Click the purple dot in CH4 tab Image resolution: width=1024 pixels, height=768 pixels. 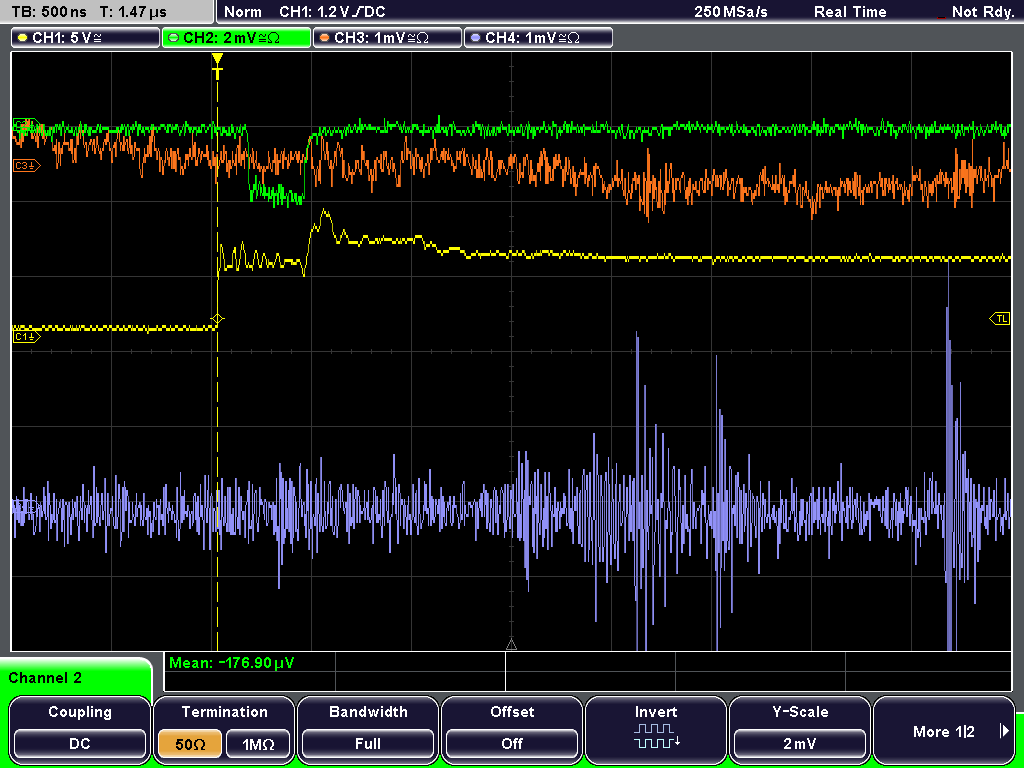coord(475,38)
